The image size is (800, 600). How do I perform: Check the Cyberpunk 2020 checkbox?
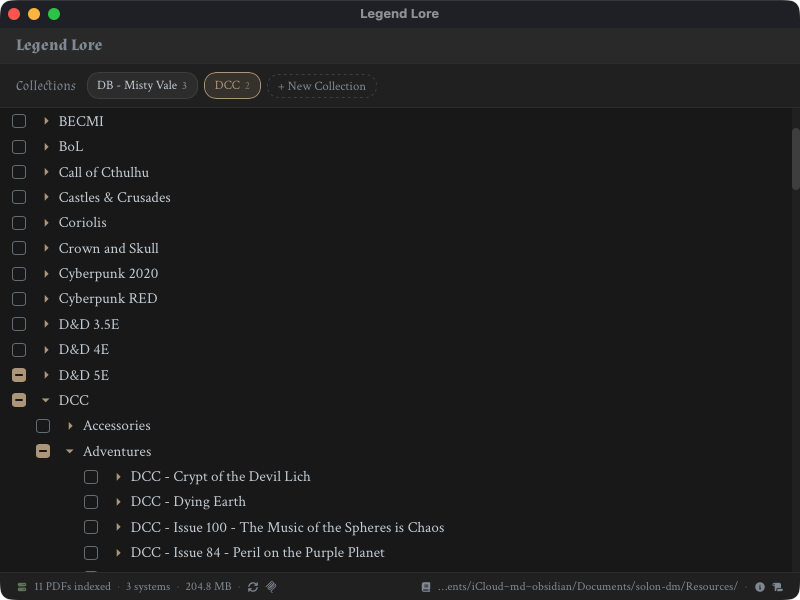pos(19,273)
